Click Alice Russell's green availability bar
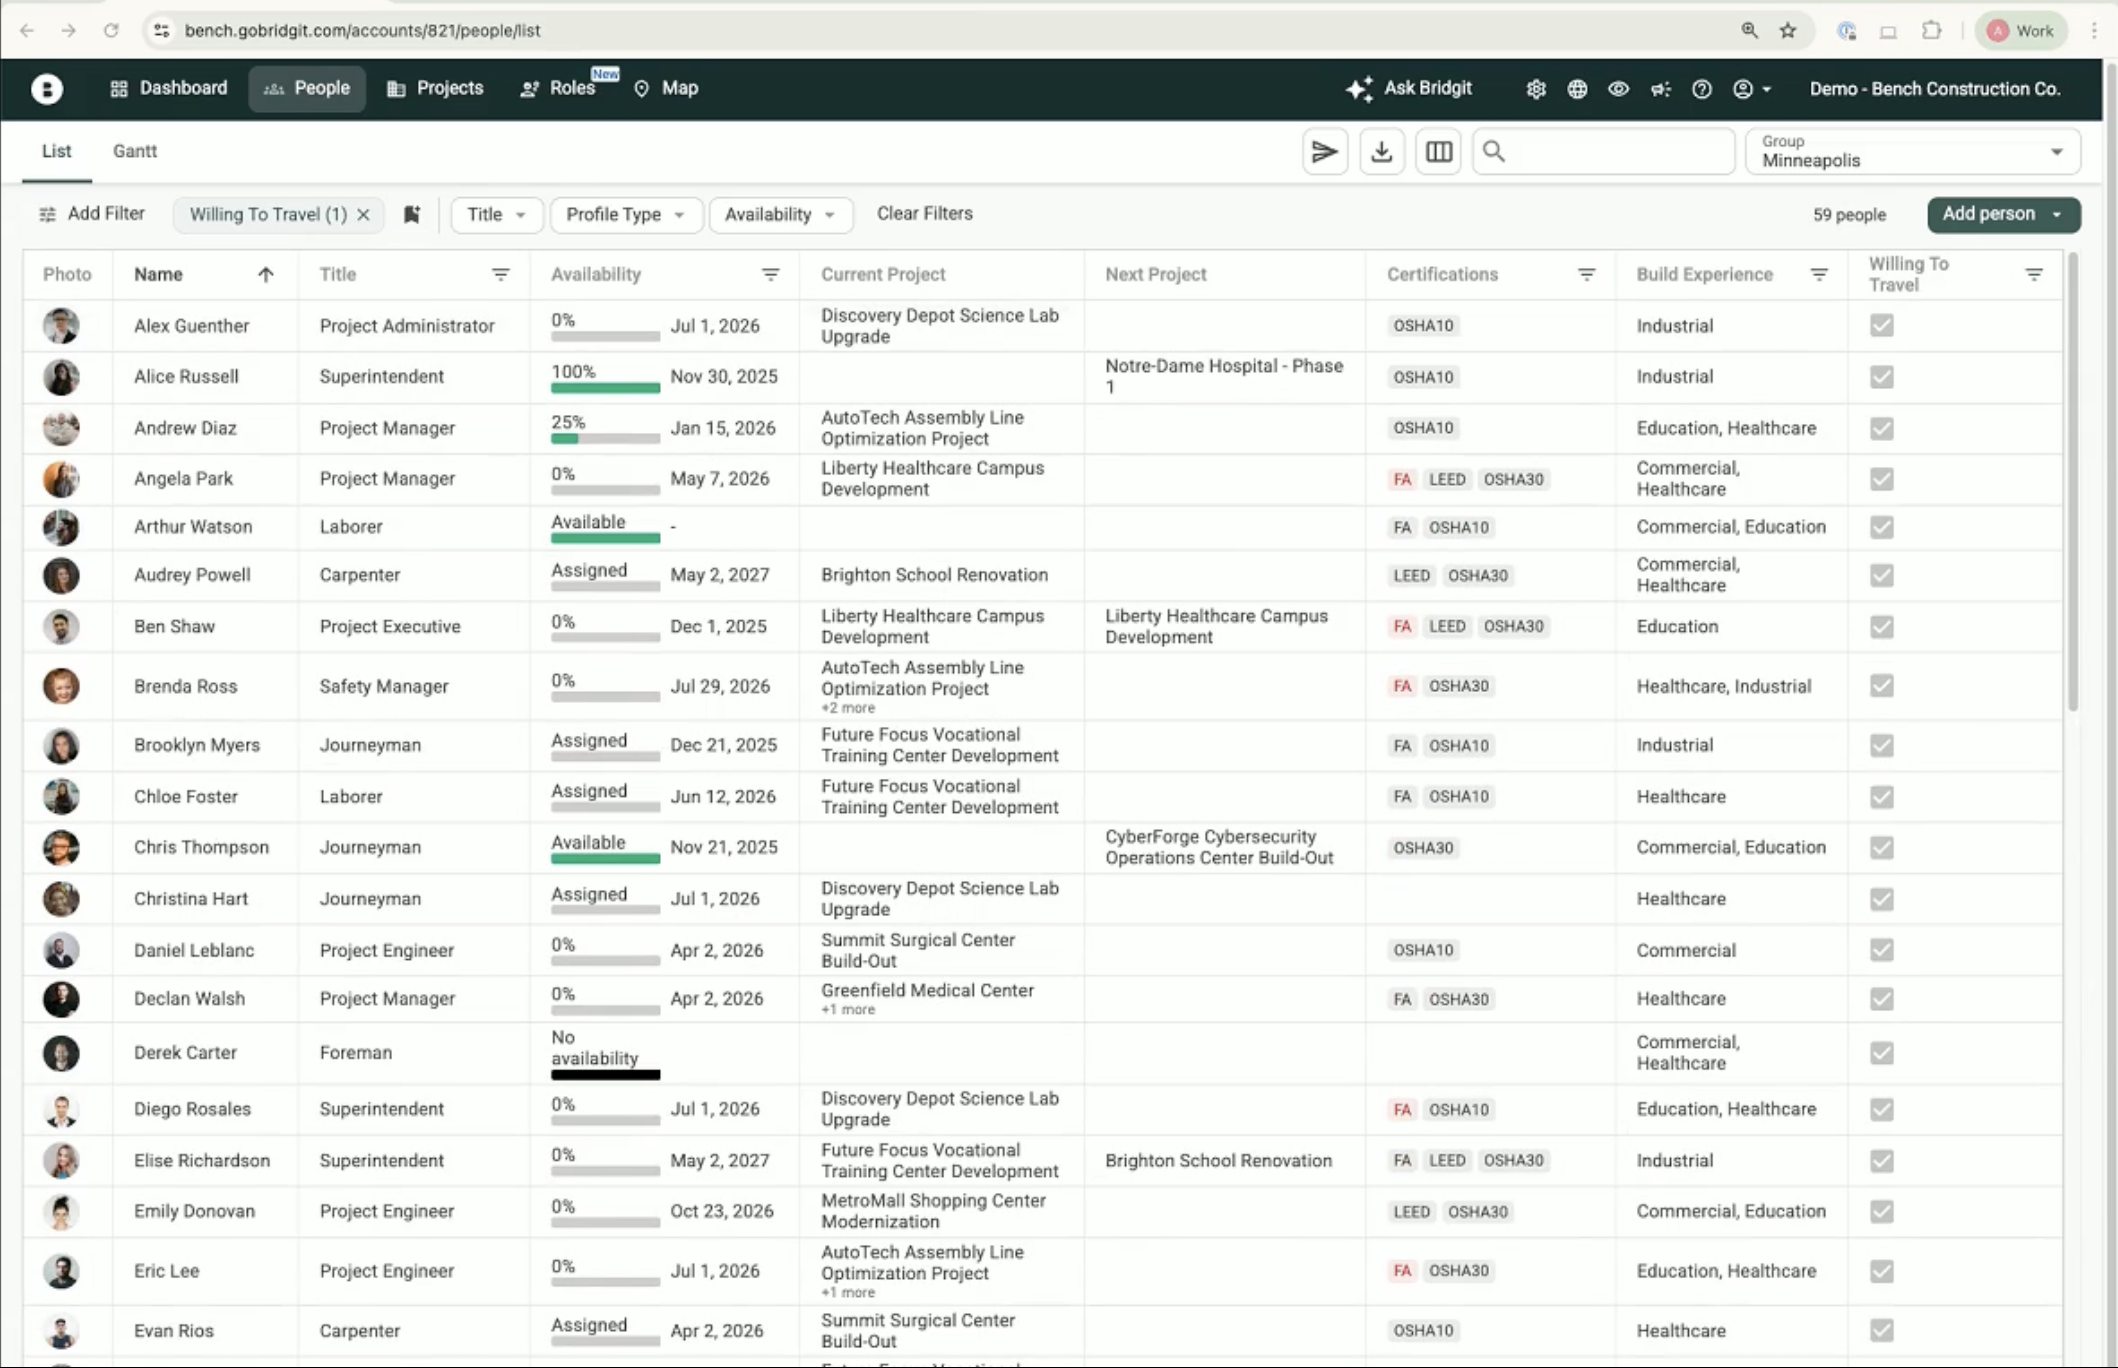This screenshot has width=2118, height=1368. [604, 388]
